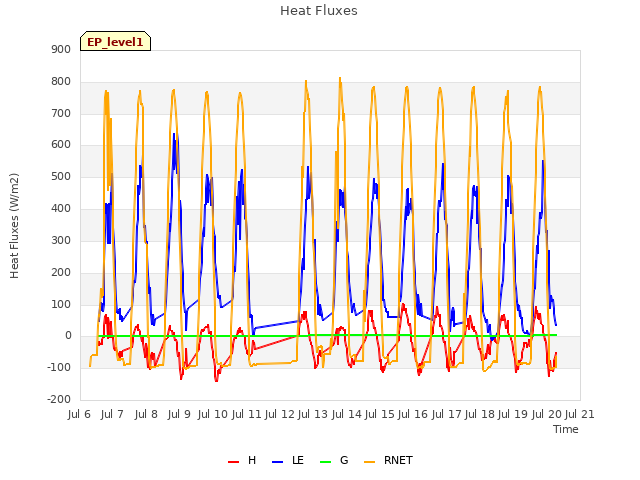Click the Jul 13 x-axis tick label
The width and height of the screenshot is (640, 480).
pos(313,414)
